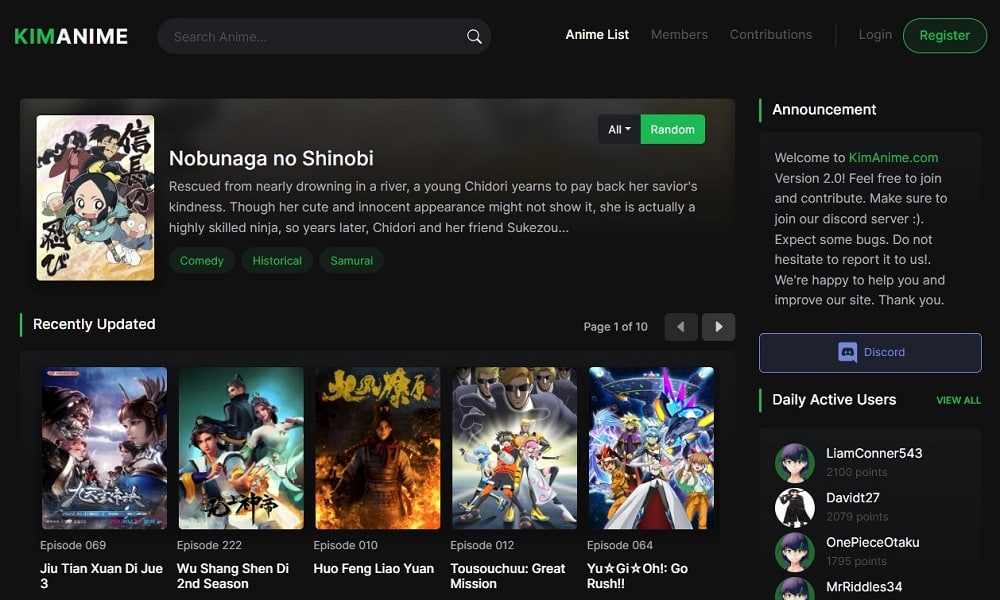1000x600 pixels.
Task: Click the search magnifier icon
Action: point(474,36)
